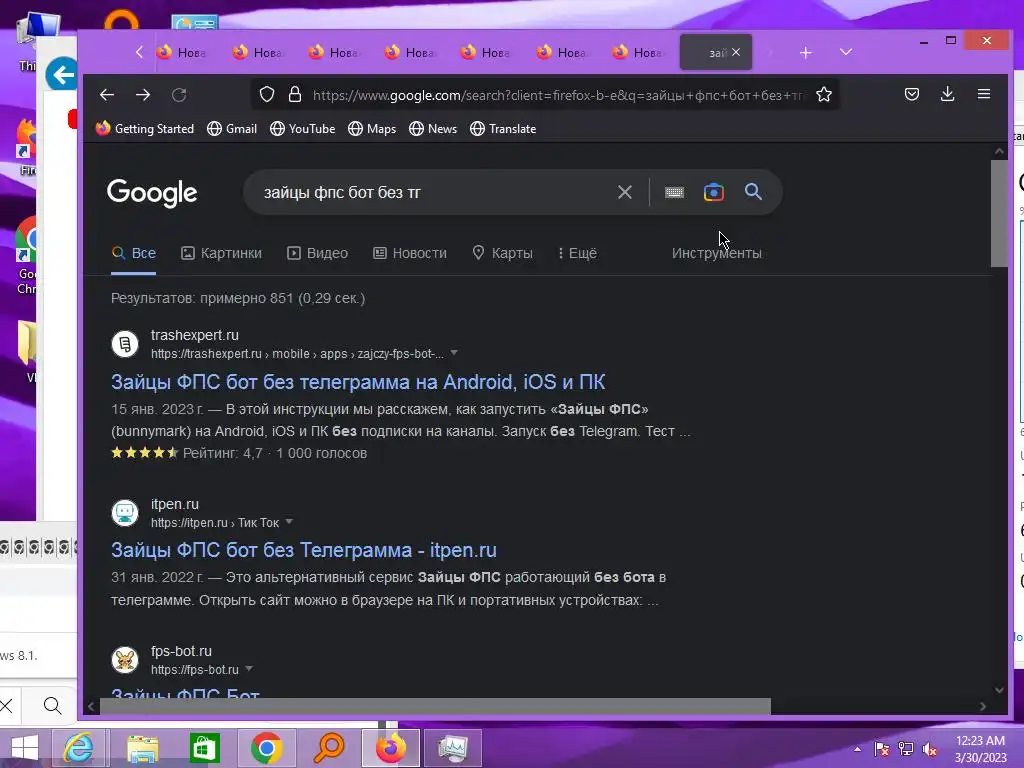
Task: Go to Google home via logo
Action: 152,193
